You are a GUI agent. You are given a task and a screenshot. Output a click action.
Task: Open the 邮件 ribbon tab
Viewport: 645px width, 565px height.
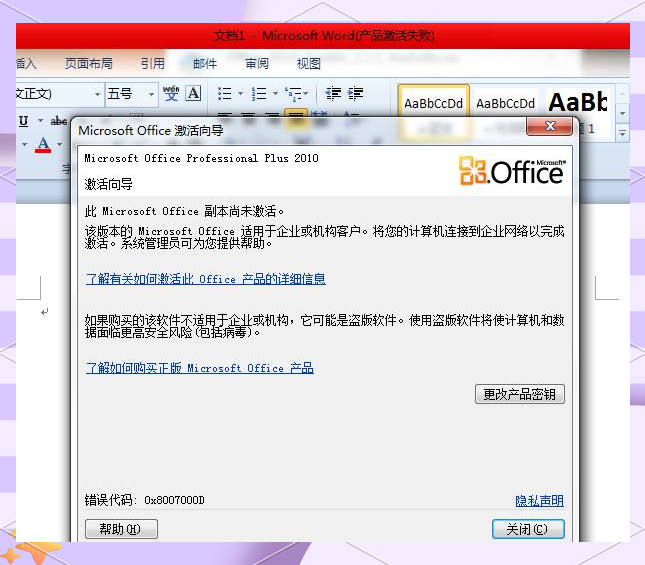point(205,63)
